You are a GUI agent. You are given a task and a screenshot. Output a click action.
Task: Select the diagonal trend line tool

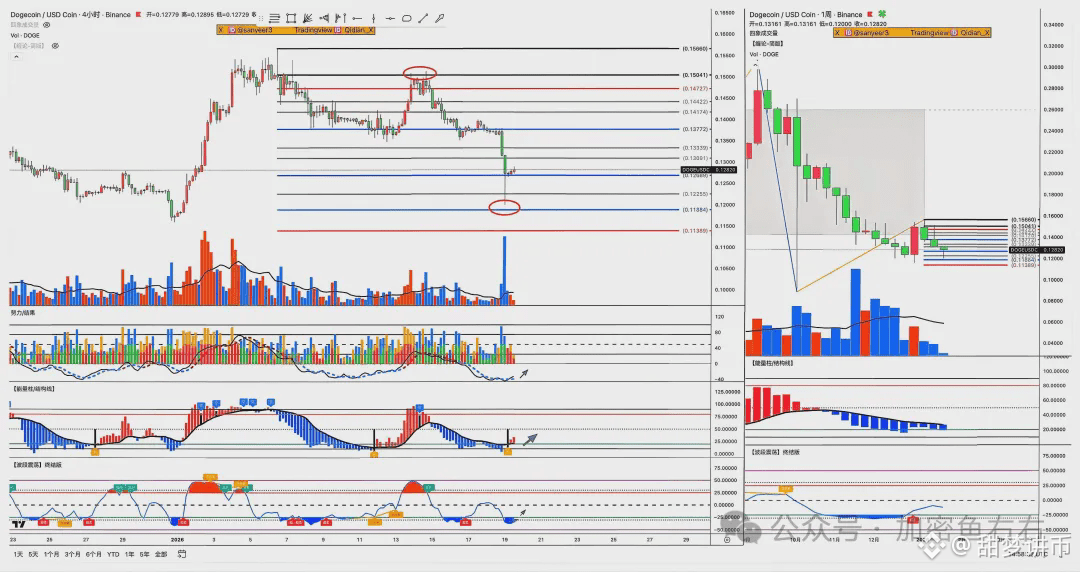pyautogui.click(x=423, y=19)
